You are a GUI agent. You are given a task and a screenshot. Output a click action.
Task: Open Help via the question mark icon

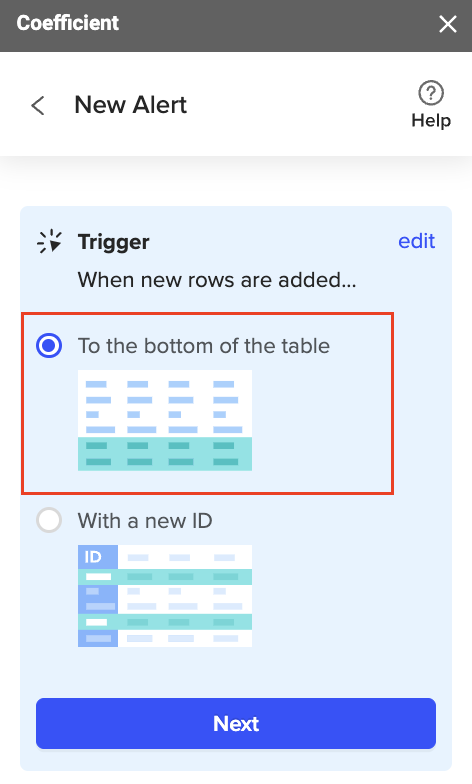pos(430,93)
